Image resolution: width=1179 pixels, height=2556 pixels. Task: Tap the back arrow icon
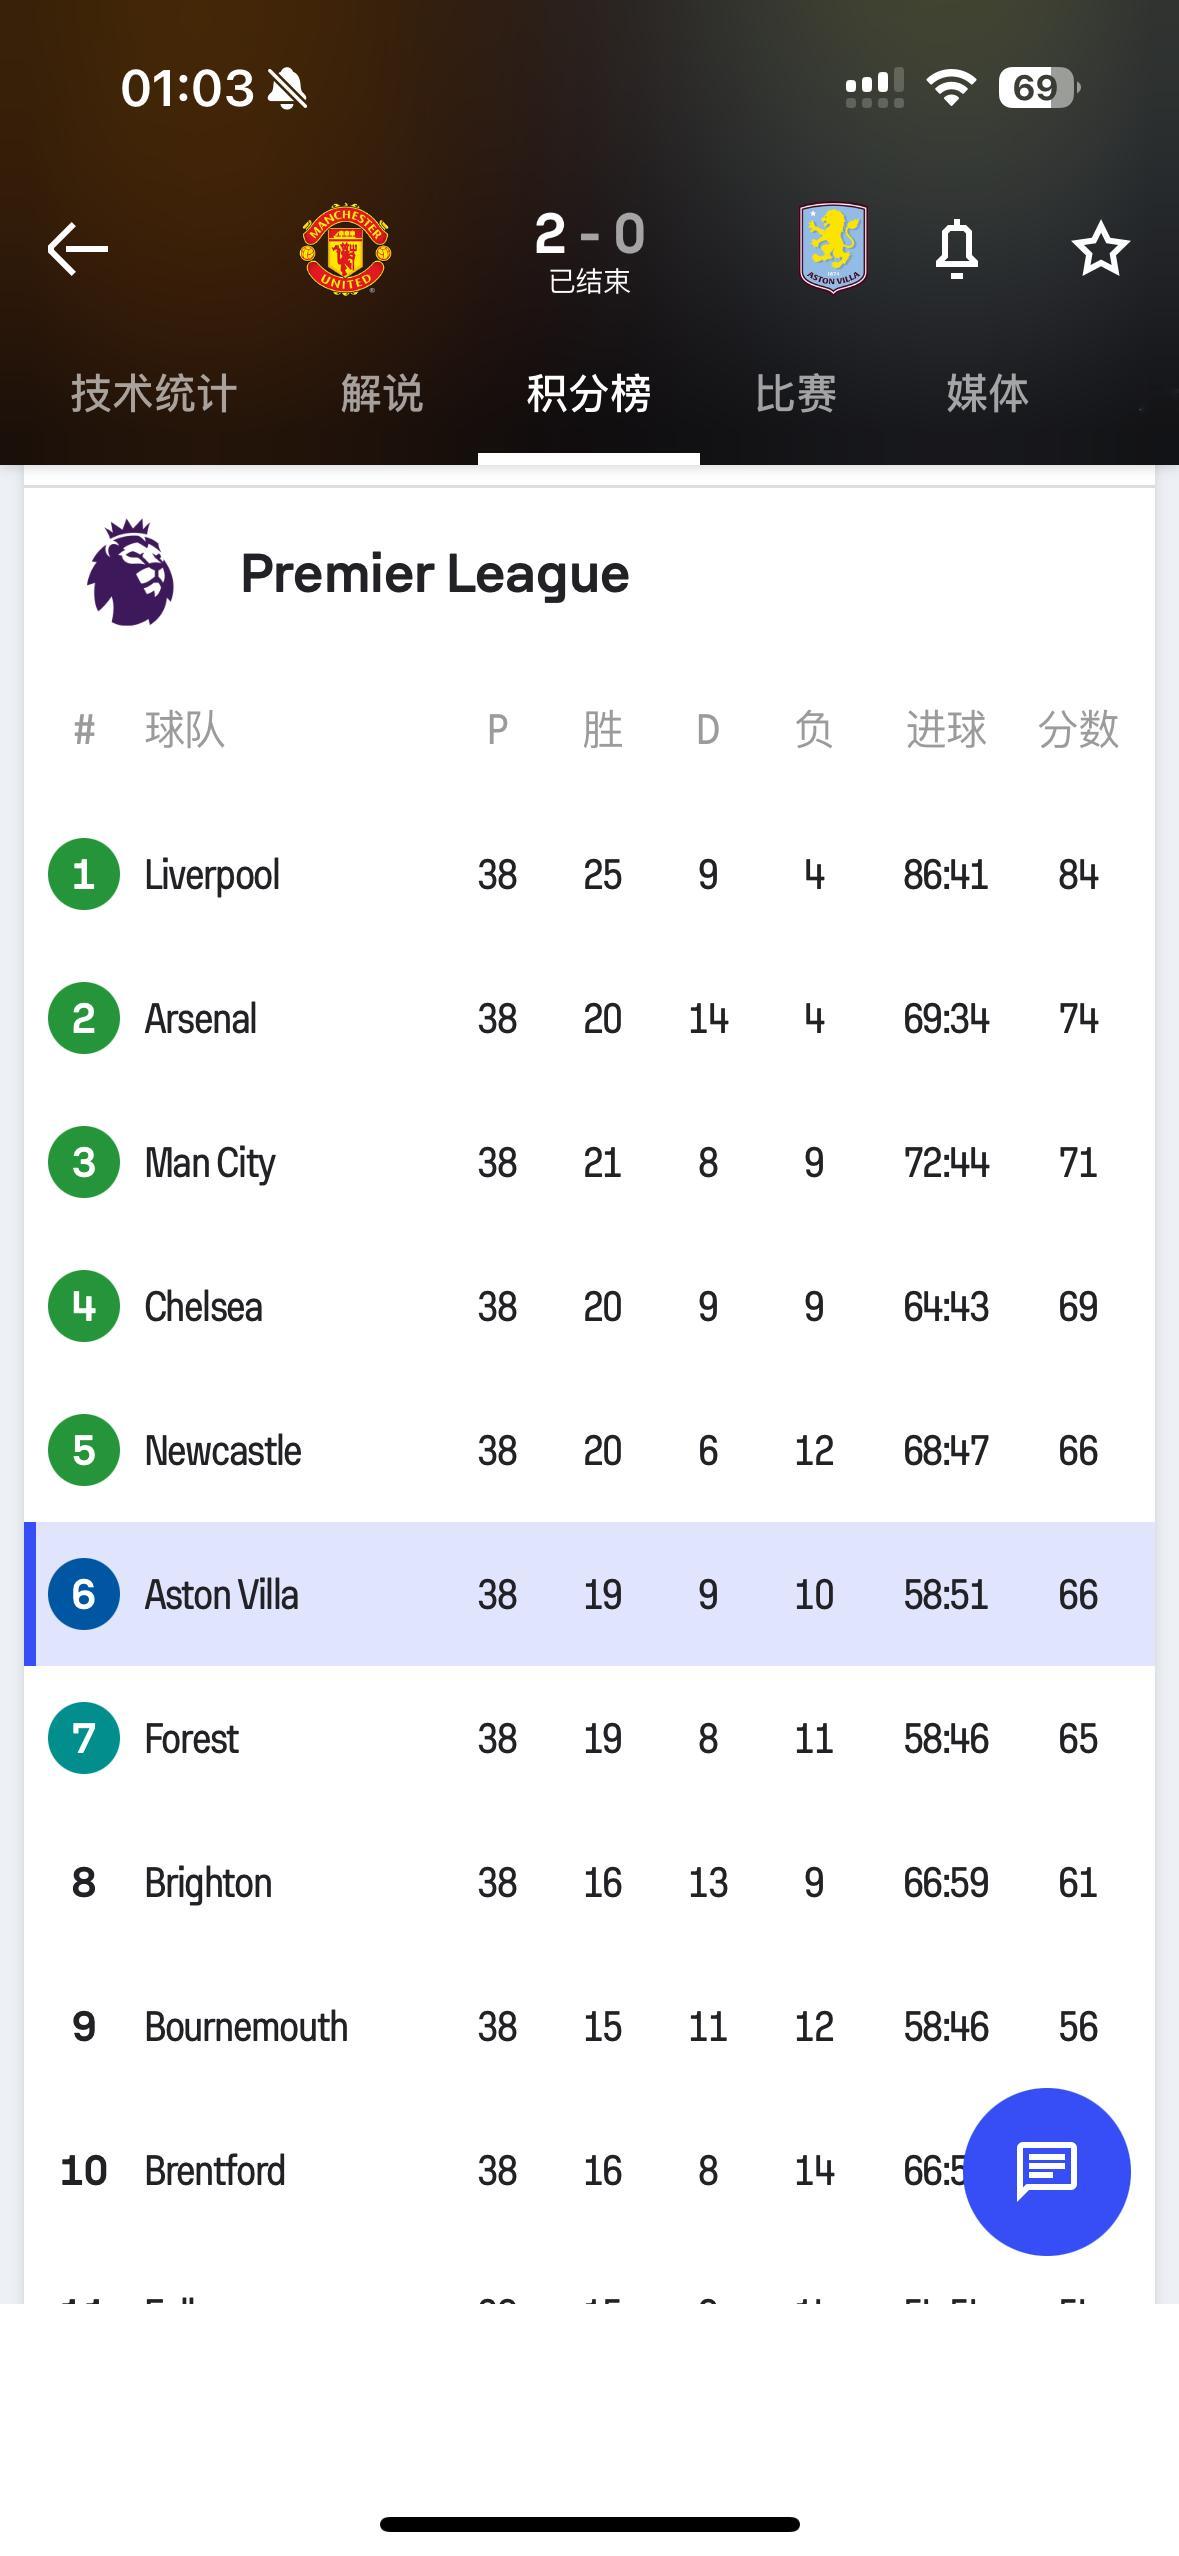[x=78, y=249]
